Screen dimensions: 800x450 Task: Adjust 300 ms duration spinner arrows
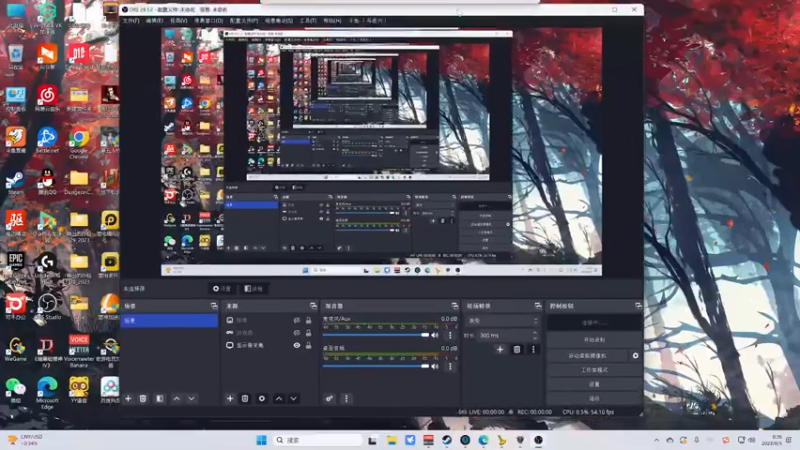[535, 335]
